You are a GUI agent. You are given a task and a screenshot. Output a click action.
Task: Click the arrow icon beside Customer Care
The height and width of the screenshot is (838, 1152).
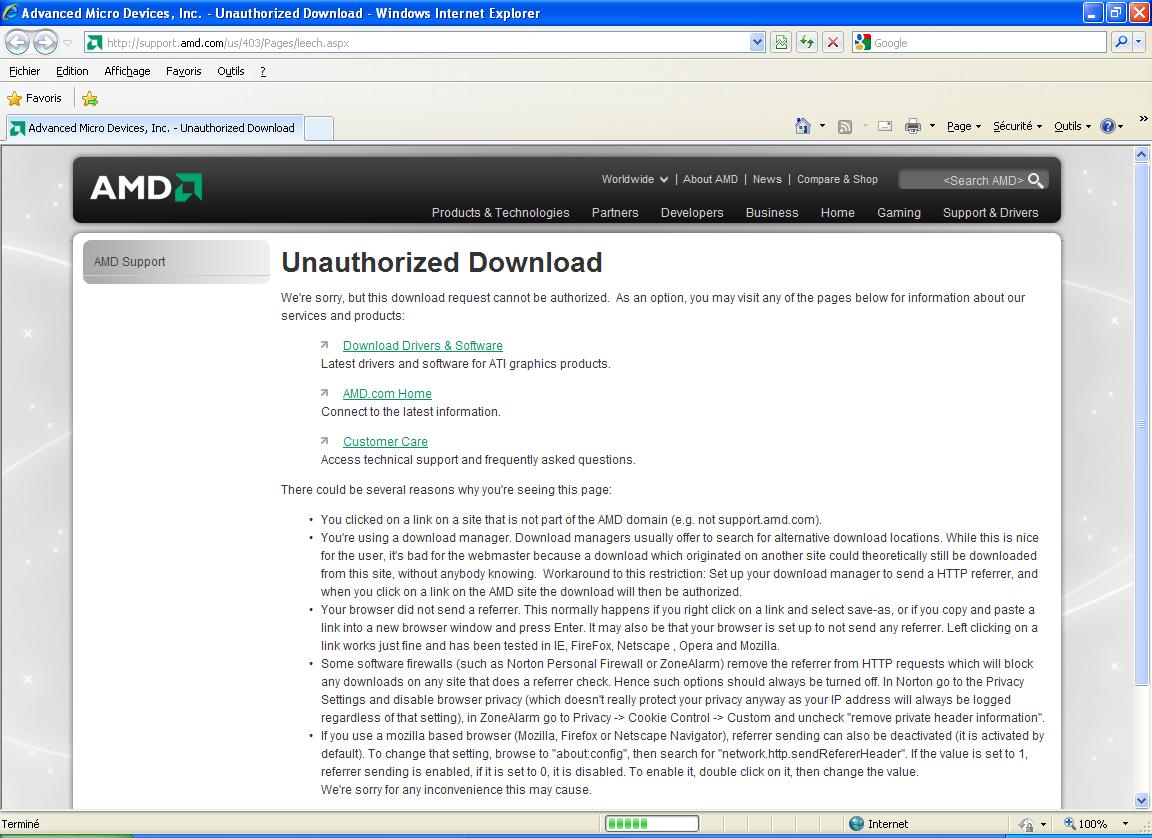click(324, 441)
